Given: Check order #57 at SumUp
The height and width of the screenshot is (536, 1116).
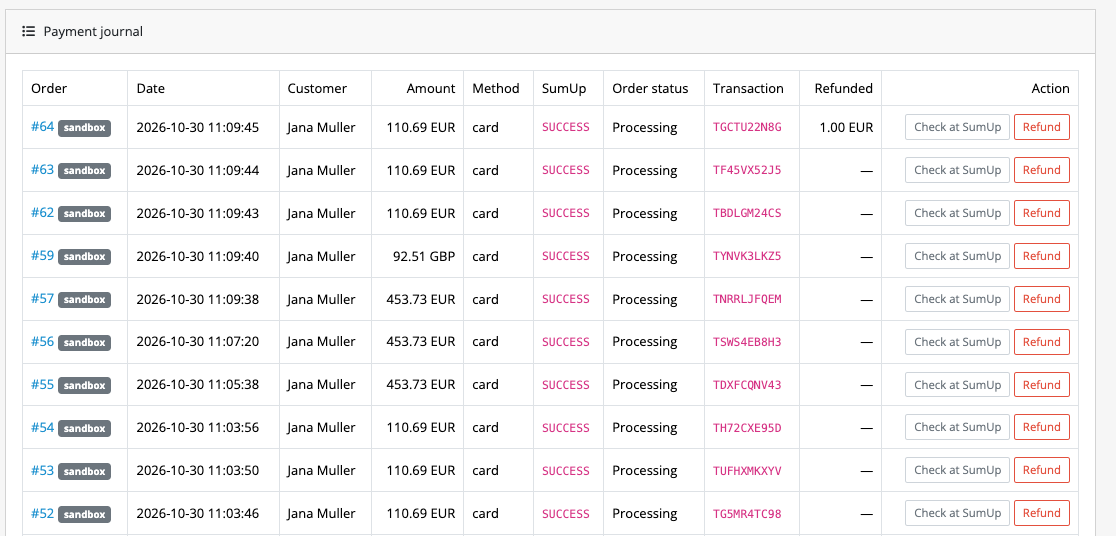Looking at the screenshot, I should click(957, 299).
